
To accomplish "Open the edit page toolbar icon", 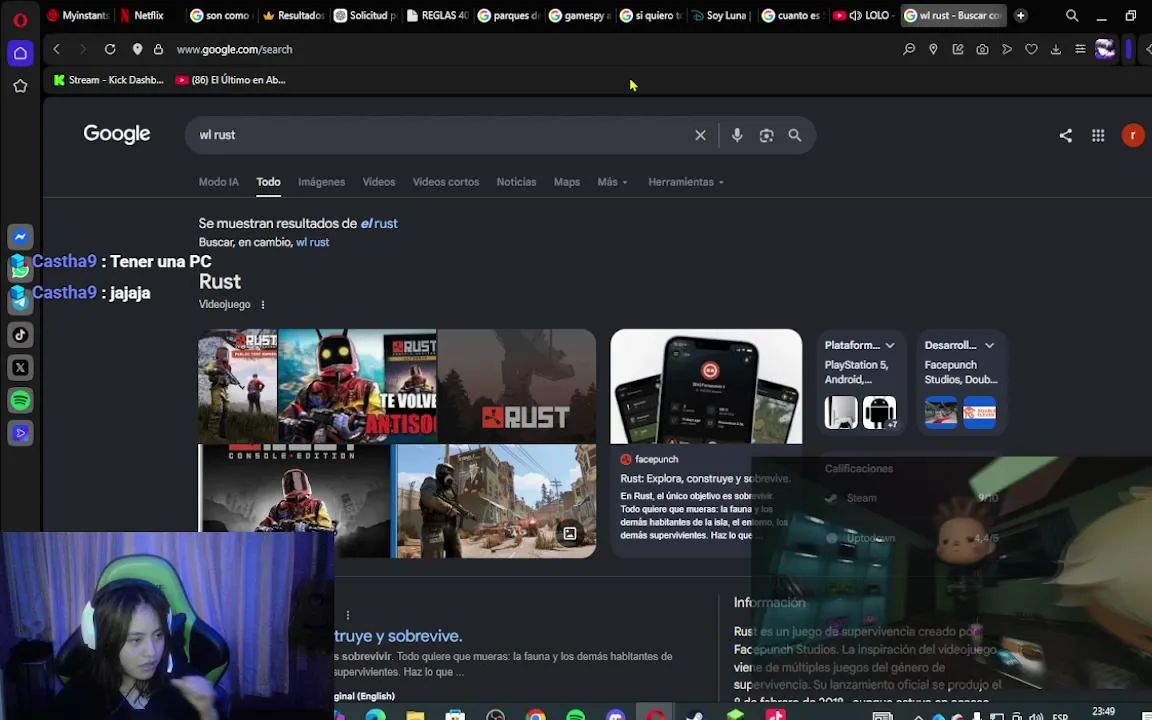I will [x=958, y=49].
